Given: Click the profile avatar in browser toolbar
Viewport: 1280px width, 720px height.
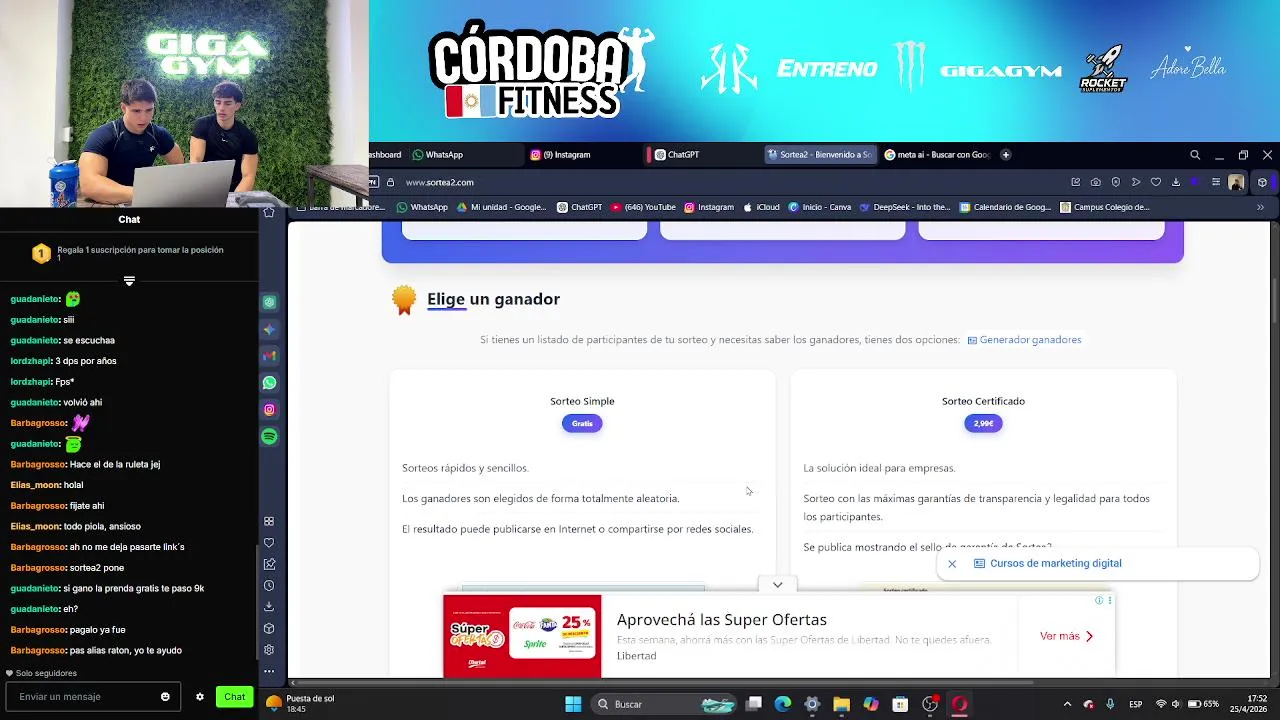Looking at the screenshot, I should click(x=1237, y=182).
